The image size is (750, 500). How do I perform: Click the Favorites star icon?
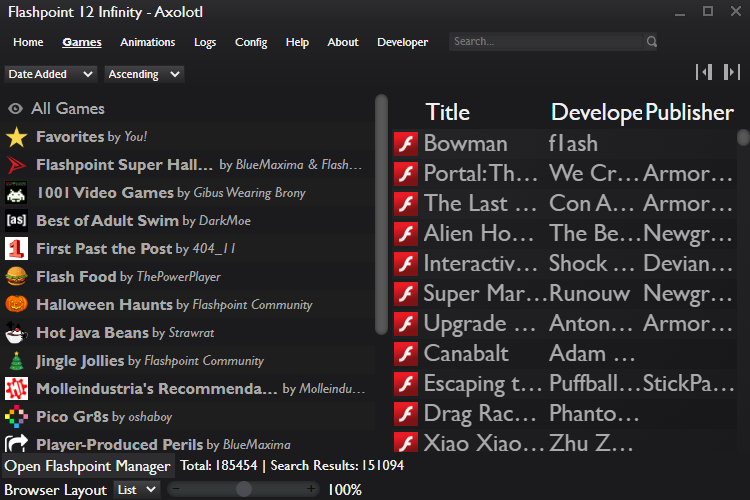coord(17,137)
